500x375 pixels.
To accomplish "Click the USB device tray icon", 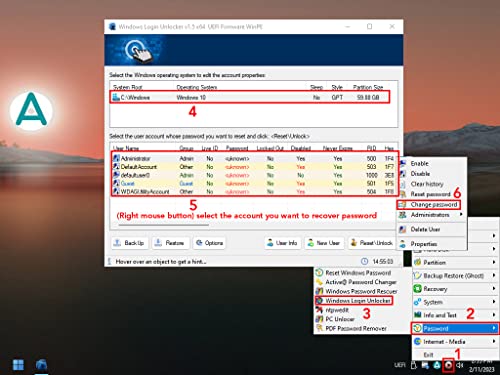I will [x=414, y=365].
